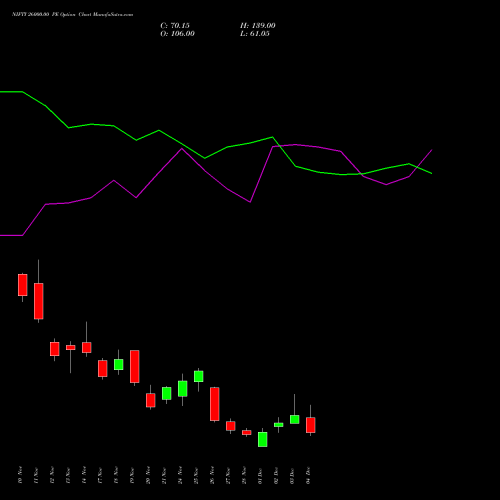Select the small red candlestick for 28 Nov

[247, 432]
